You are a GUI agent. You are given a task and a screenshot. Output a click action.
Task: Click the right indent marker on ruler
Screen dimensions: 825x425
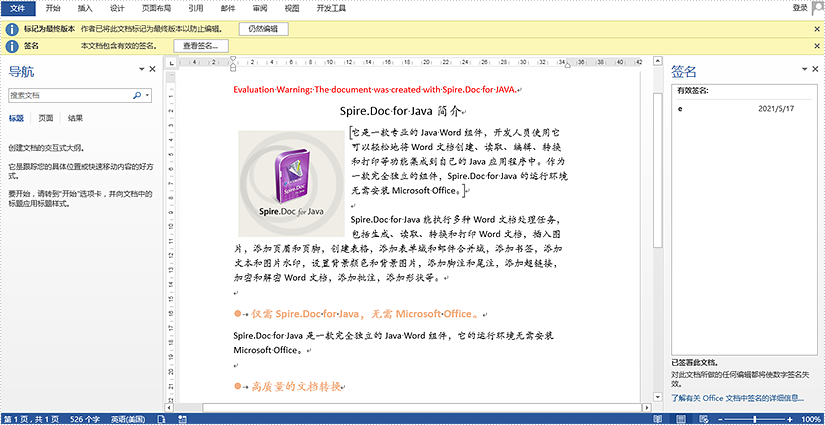[x=567, y=65]
